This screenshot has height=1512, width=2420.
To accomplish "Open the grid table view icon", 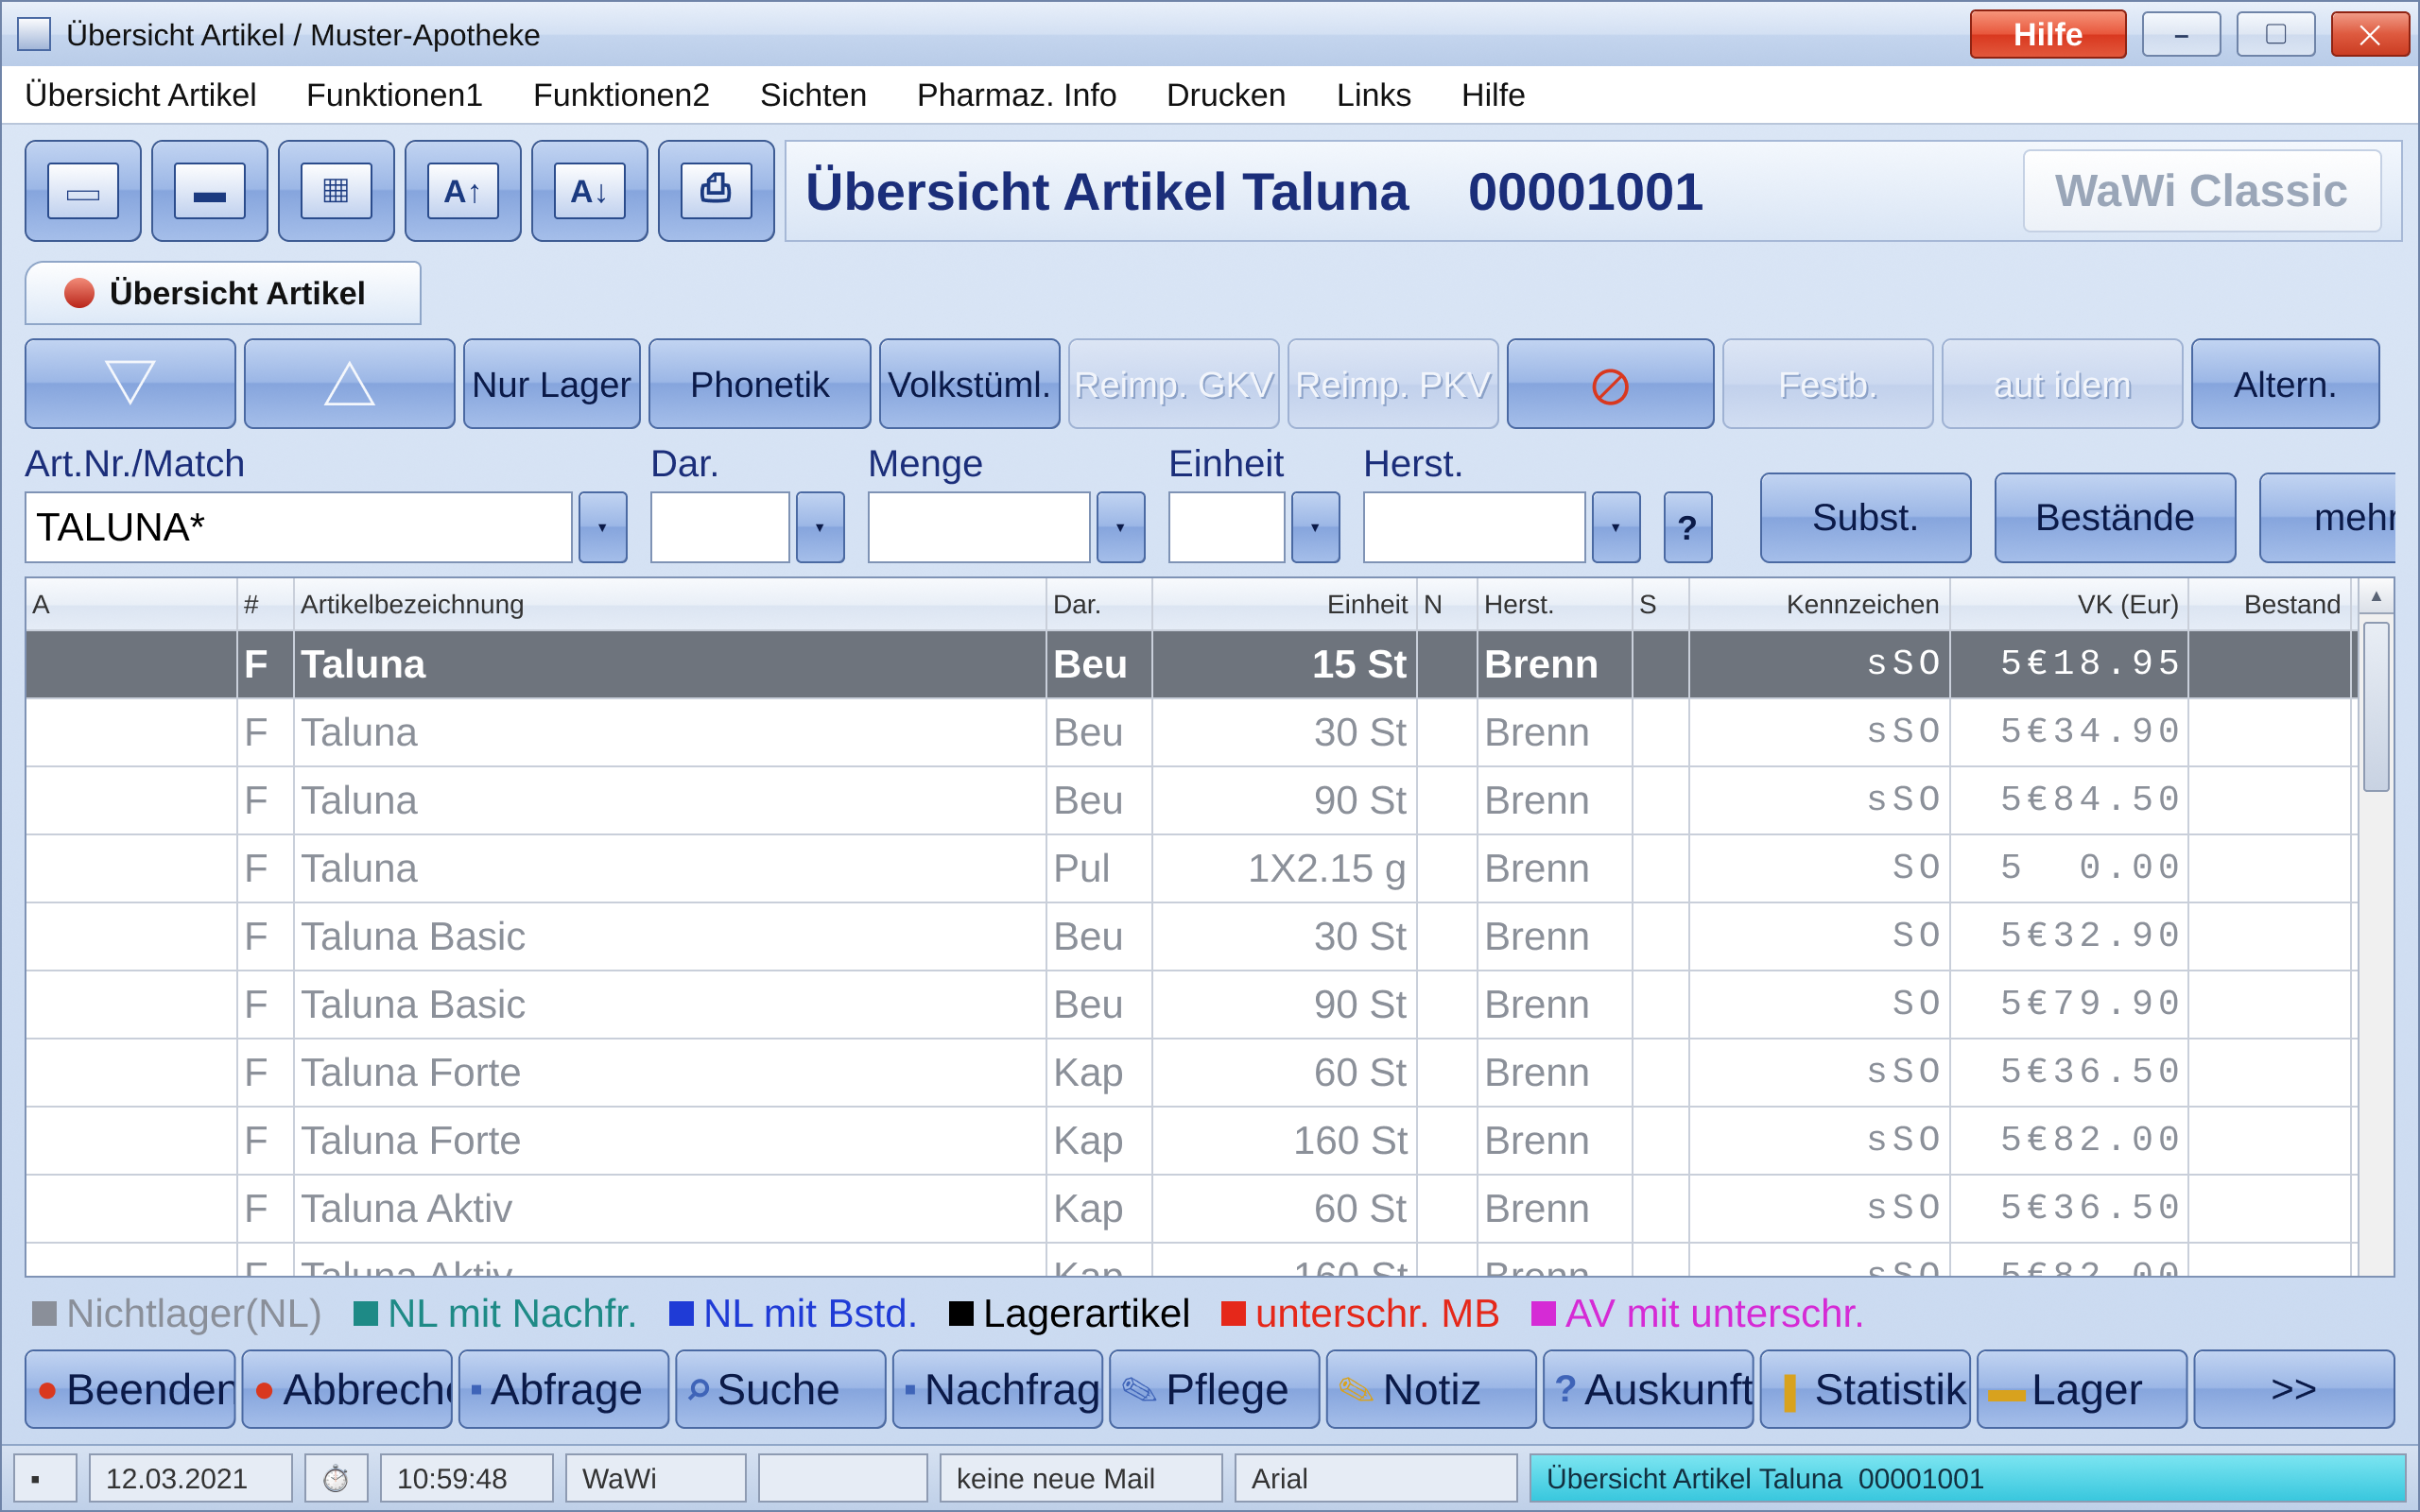I will pos(336,191).
